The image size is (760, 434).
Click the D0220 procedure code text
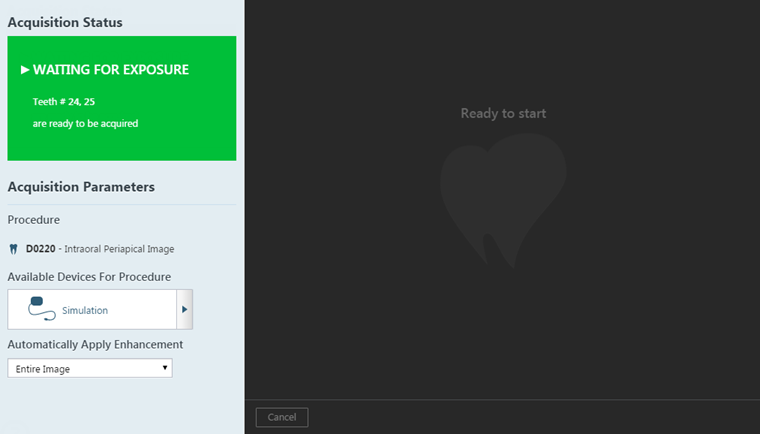[40, 249]
